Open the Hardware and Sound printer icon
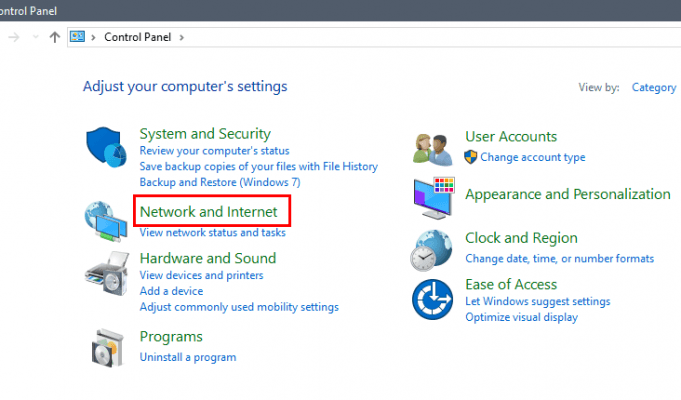The width and height of the screenshot is (681, 400). 107,273
